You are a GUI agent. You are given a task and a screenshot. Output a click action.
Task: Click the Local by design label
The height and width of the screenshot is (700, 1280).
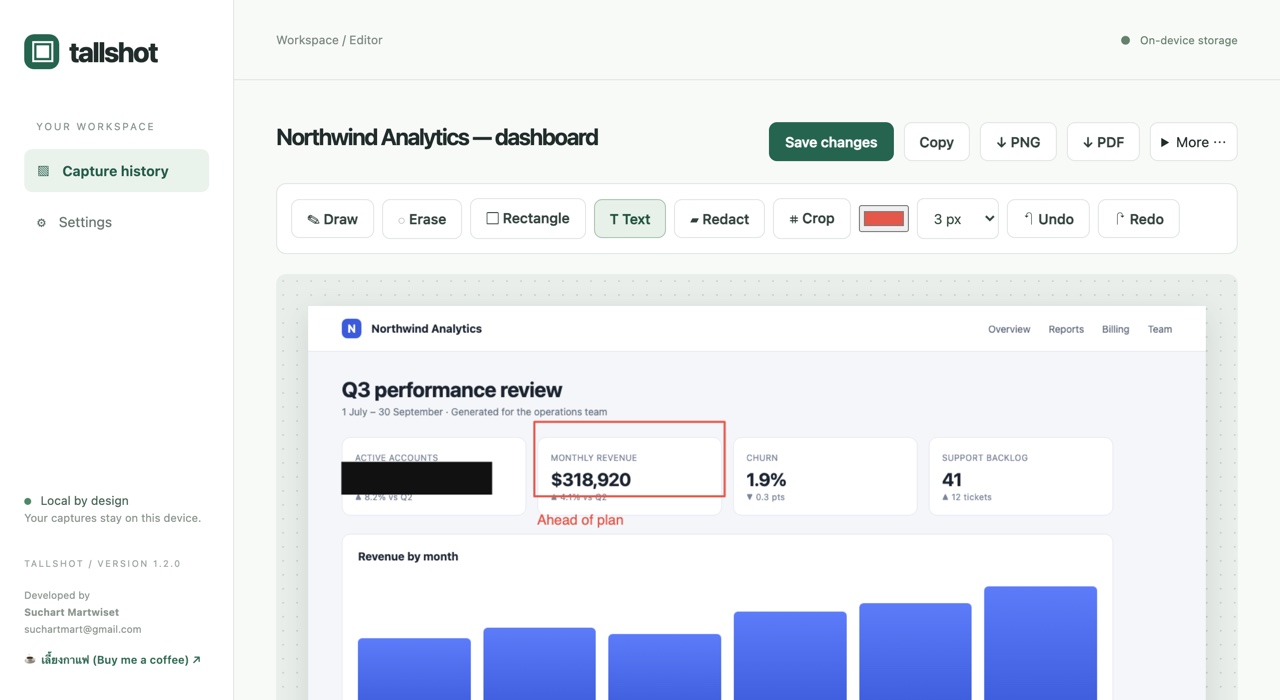pos(84,501)
